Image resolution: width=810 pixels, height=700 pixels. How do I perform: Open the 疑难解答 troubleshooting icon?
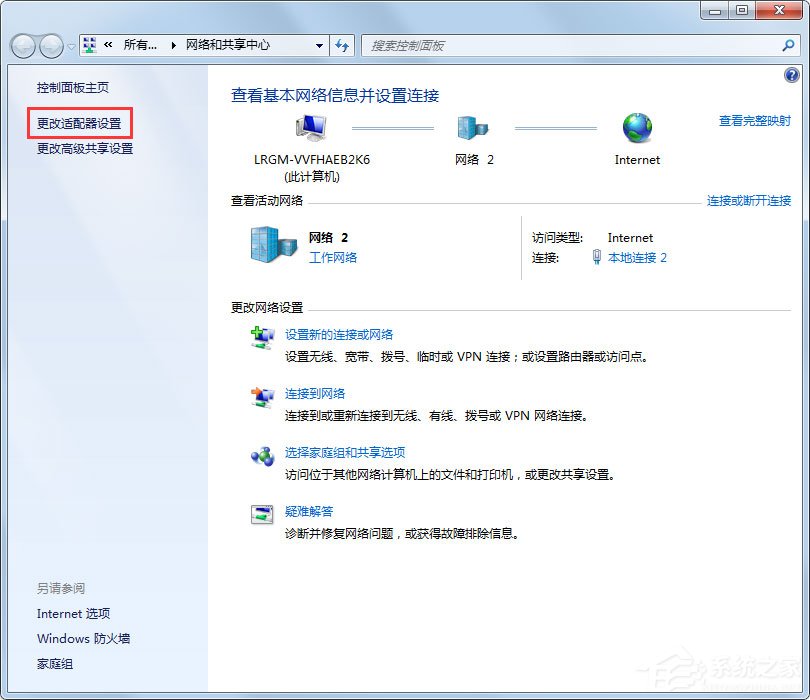(261, 513)
